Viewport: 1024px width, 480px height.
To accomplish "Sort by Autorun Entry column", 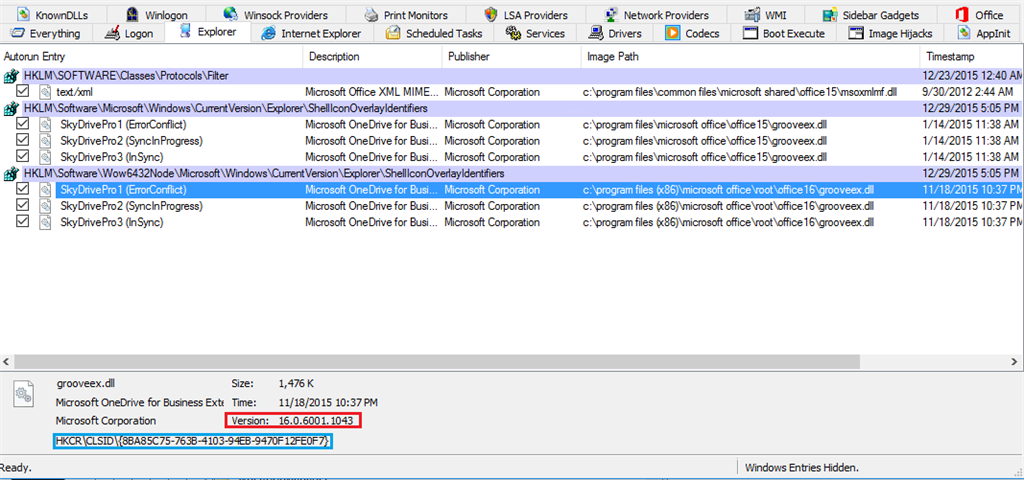I will pos(152,57).
